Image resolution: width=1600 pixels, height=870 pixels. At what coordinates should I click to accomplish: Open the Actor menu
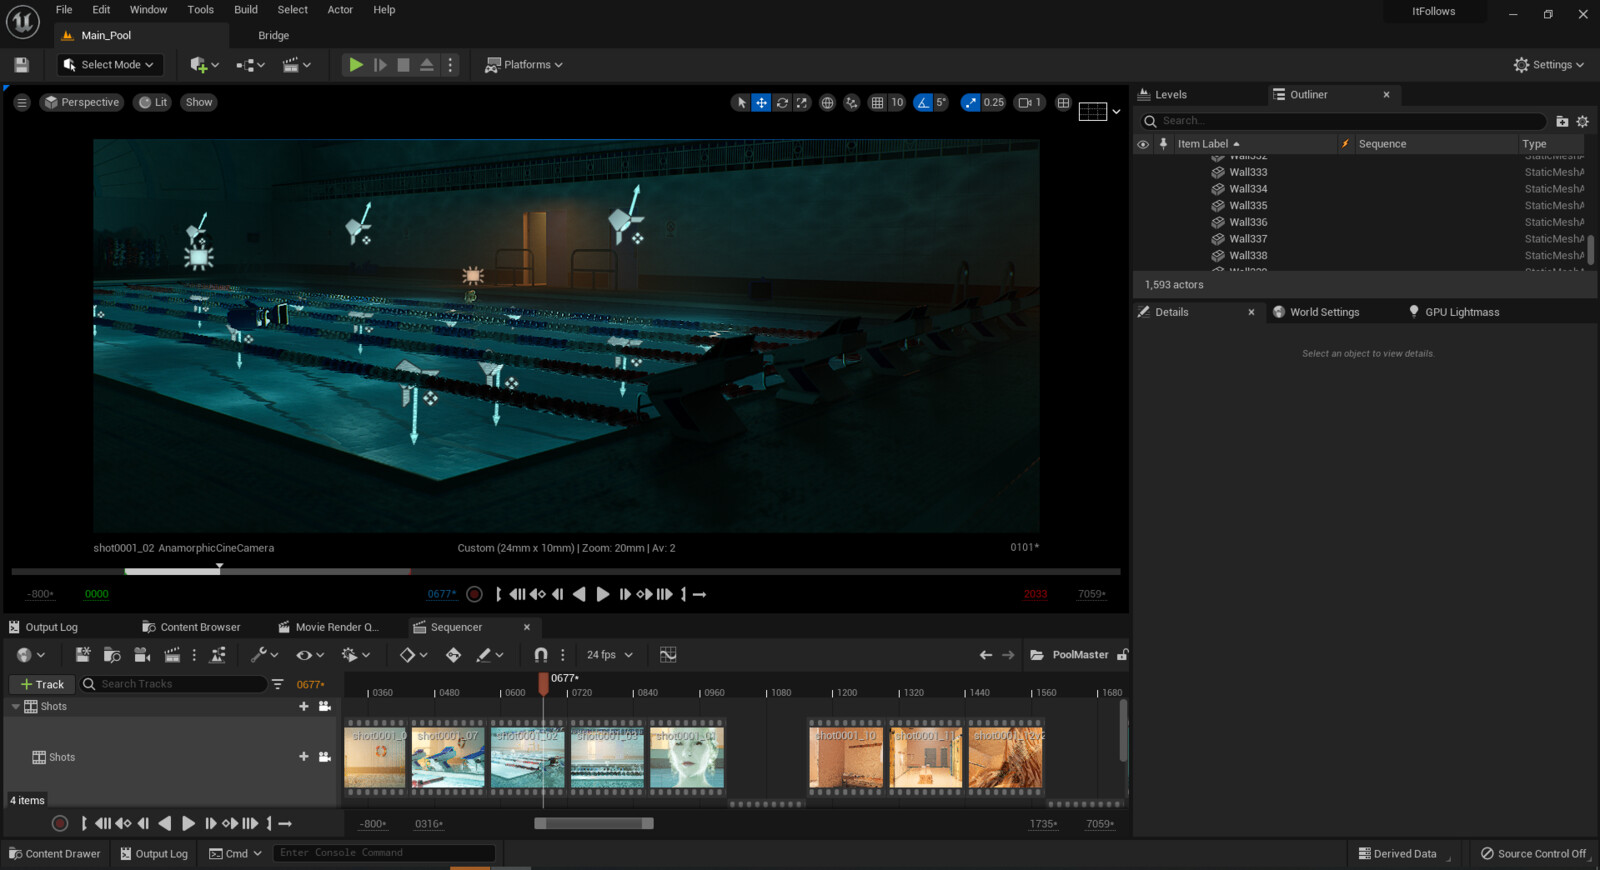(340, 10)
